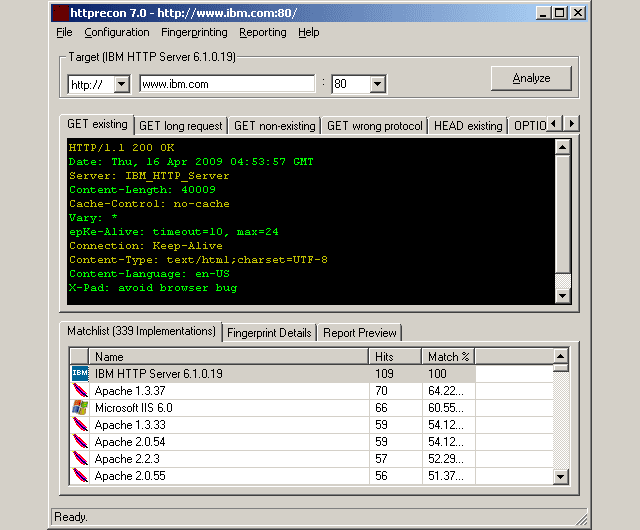Click the 64.22... match percent cell

[x=449, y=391]
